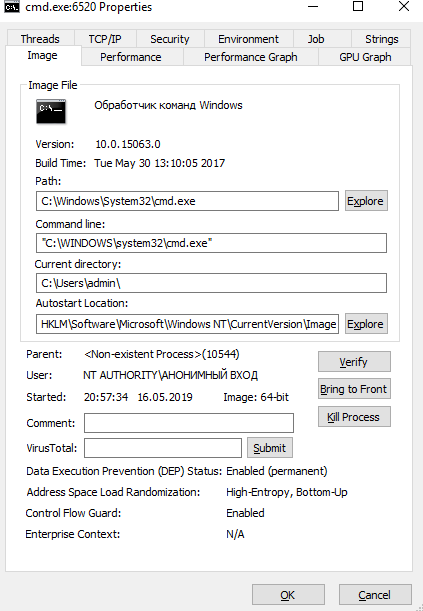Submit the image to VirusTotal
The image size is (423, 611).
click(x=270, y=448)
